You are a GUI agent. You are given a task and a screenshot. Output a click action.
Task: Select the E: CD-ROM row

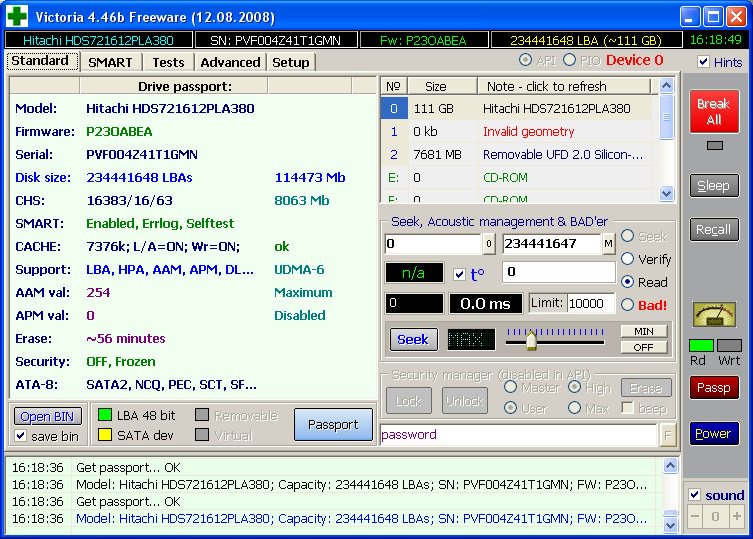pyautogui.click(x=520, y=178)
